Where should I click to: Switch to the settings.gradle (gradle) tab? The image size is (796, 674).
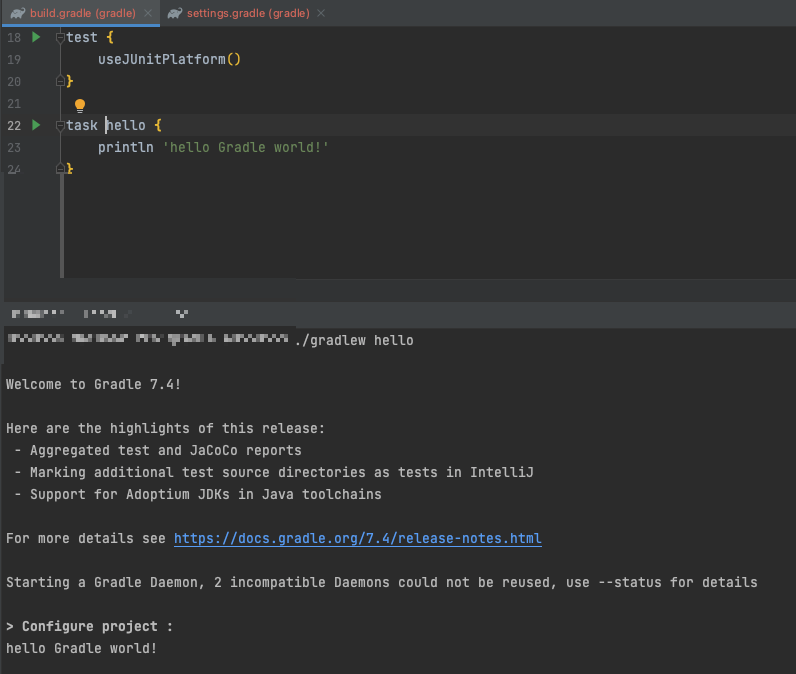tap(248, 13)
